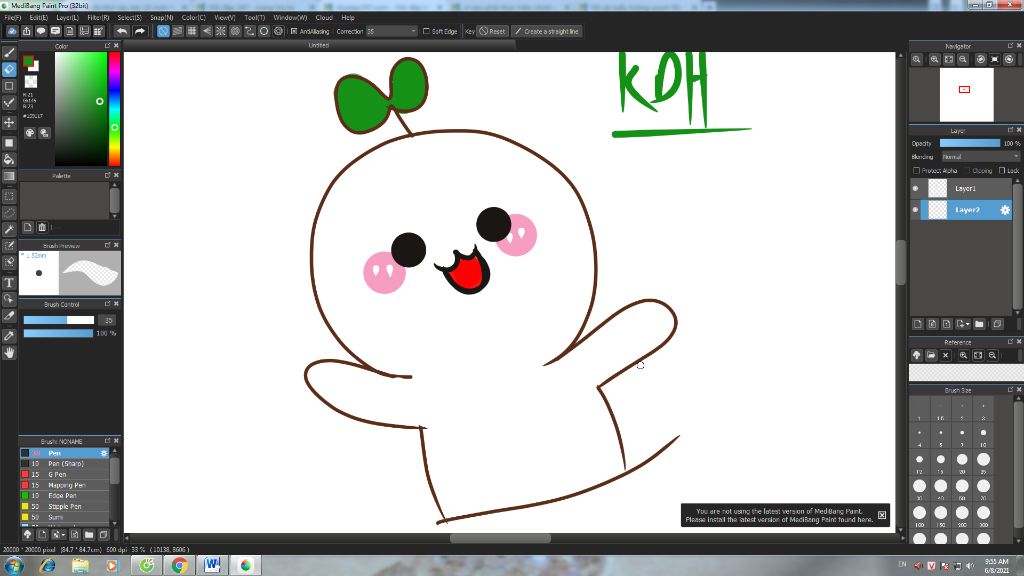This screenshot has height=576, width=1024.
Task: Select the transparent color swatch
Action: [x=31, y=82]
